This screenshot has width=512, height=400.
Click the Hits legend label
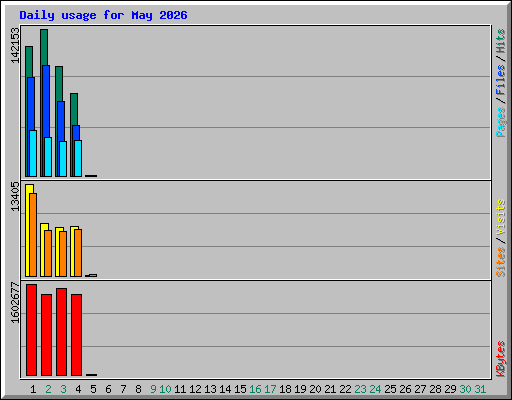point(500,41)
